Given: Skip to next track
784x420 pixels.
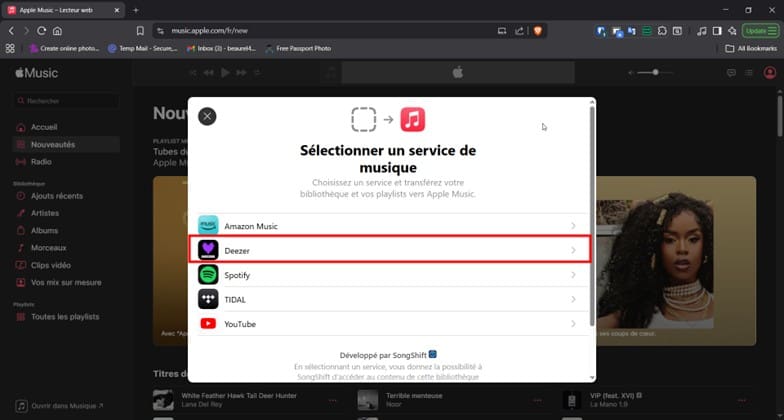Looking at the screenshot, I should pos(242,73).
